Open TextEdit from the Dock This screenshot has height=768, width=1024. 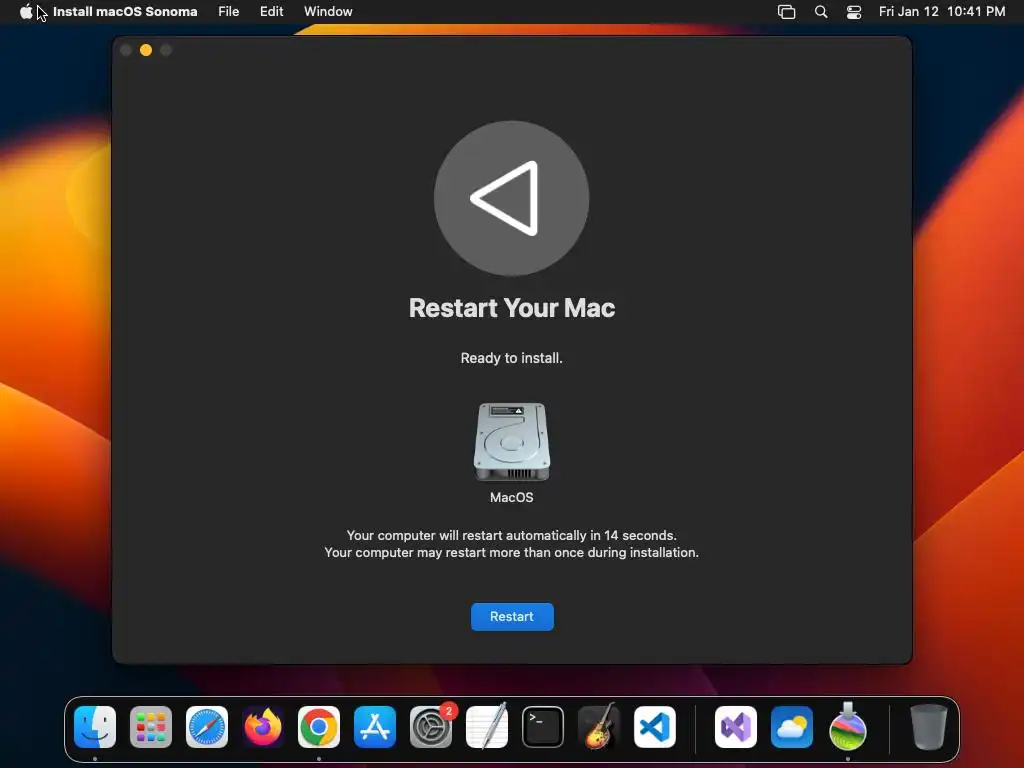pyautogui.click(x=487, y=727)
